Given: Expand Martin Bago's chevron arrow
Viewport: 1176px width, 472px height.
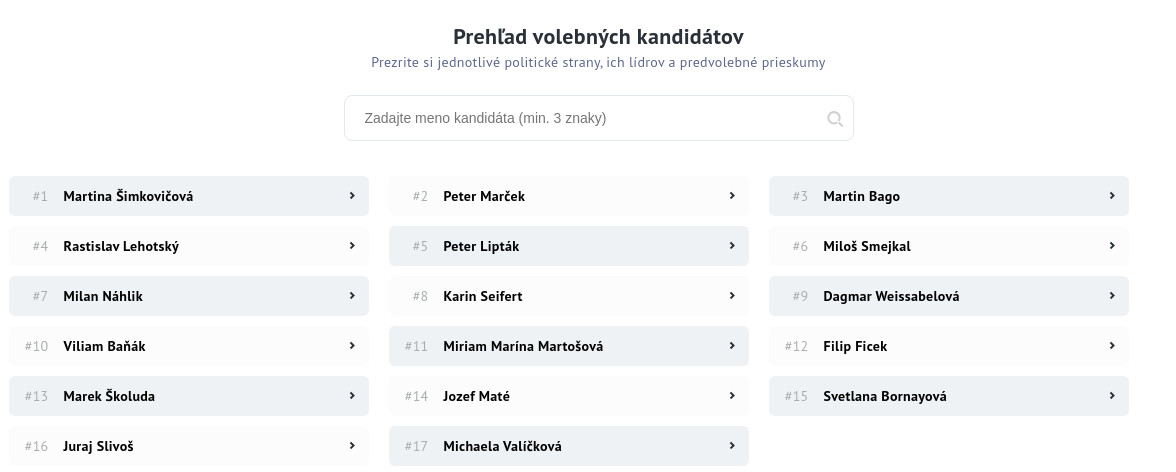Looking at the screenshot, I should tap(1112, 196).
